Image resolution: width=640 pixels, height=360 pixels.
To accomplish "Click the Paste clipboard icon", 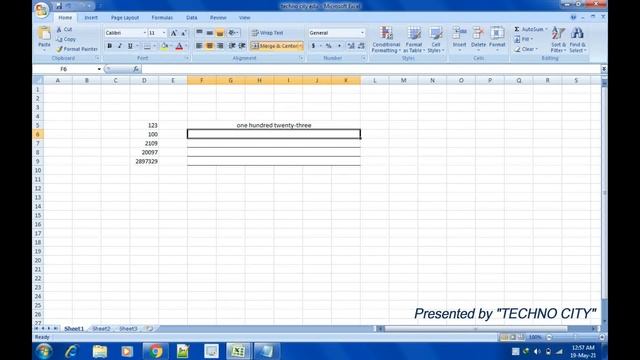I will [x=44, y=33].
